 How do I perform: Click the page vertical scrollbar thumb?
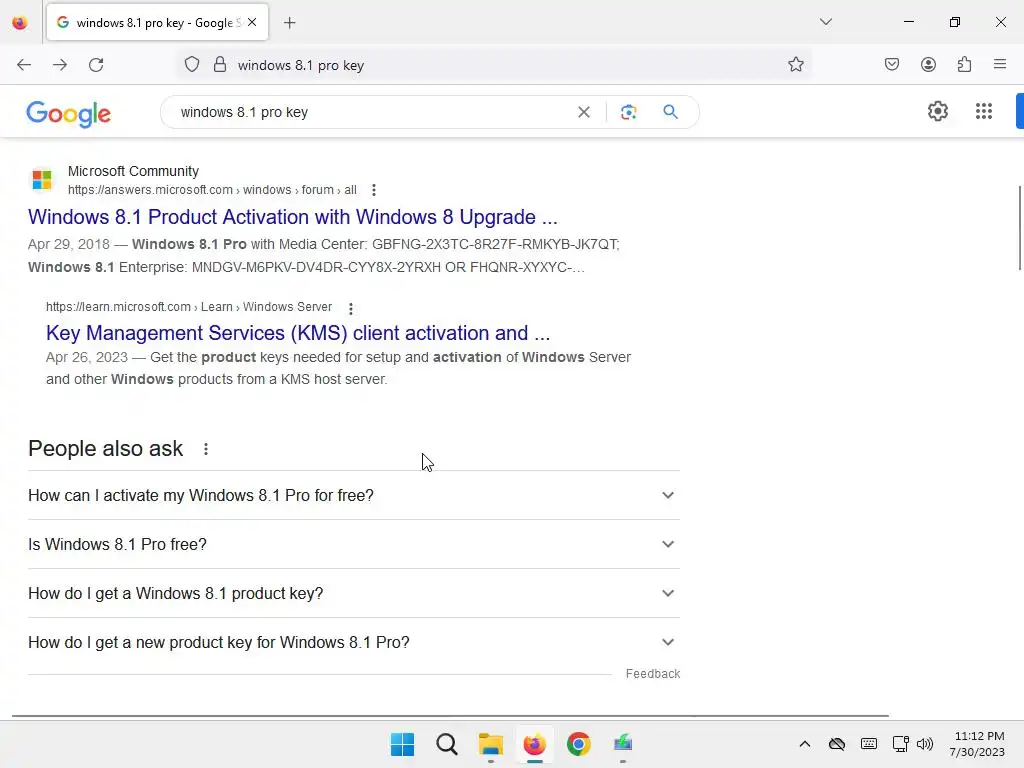[1019, 227]
